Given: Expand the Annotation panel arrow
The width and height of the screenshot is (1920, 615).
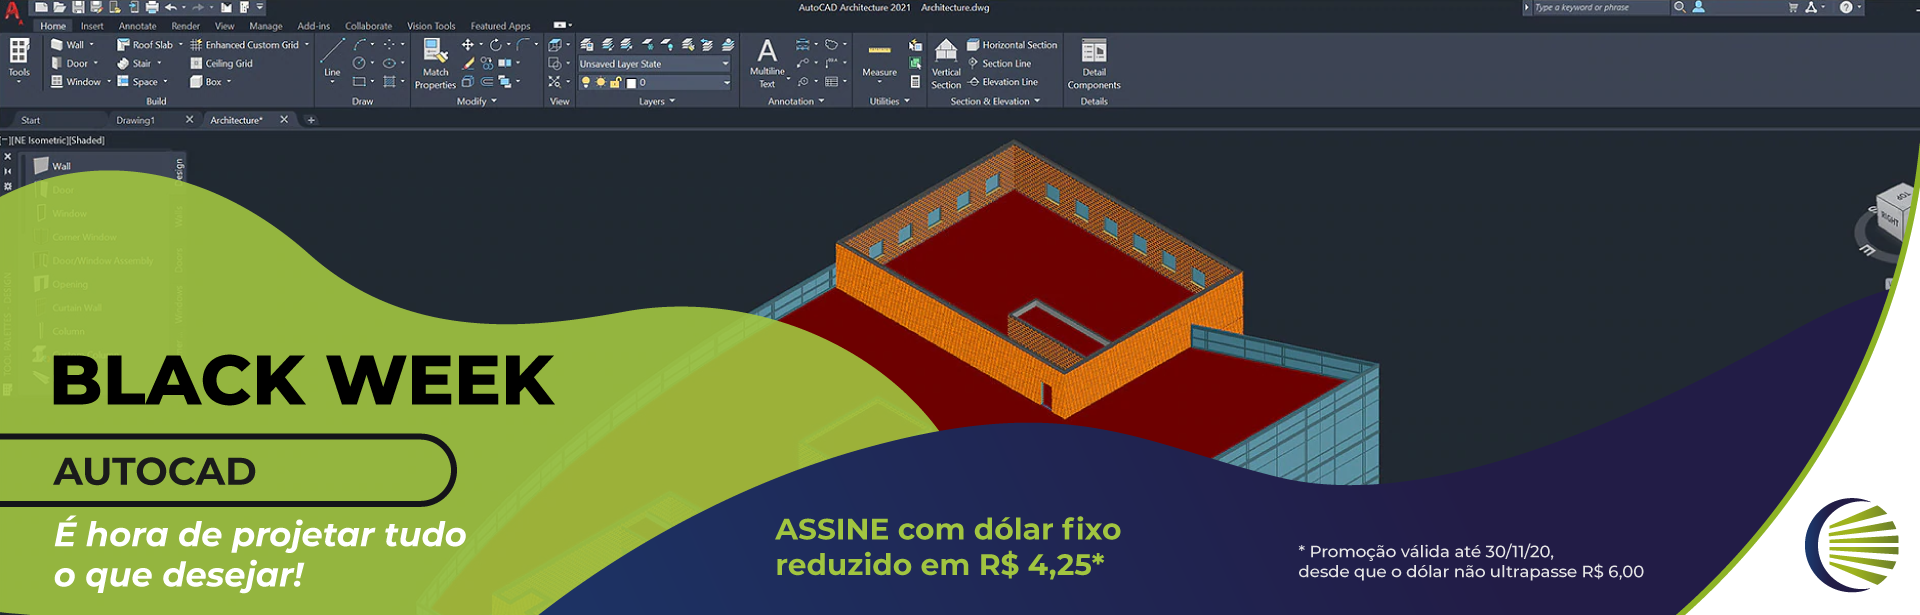Looking at the screenshot, I should (x=822, y=101).
